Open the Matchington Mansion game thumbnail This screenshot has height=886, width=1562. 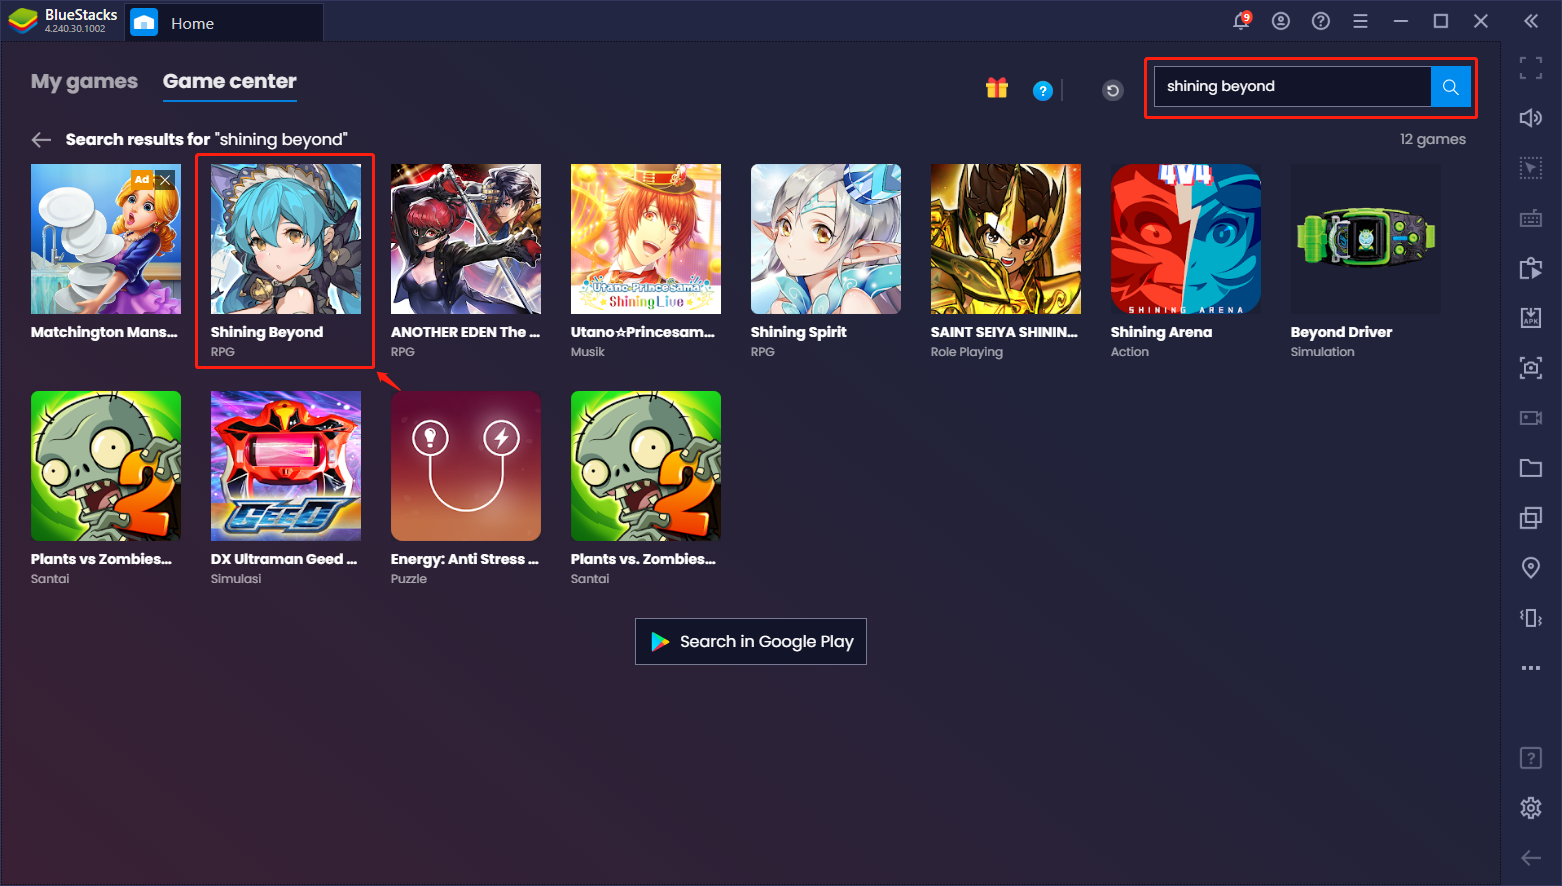pyautogui.click(x=106, y=239)
